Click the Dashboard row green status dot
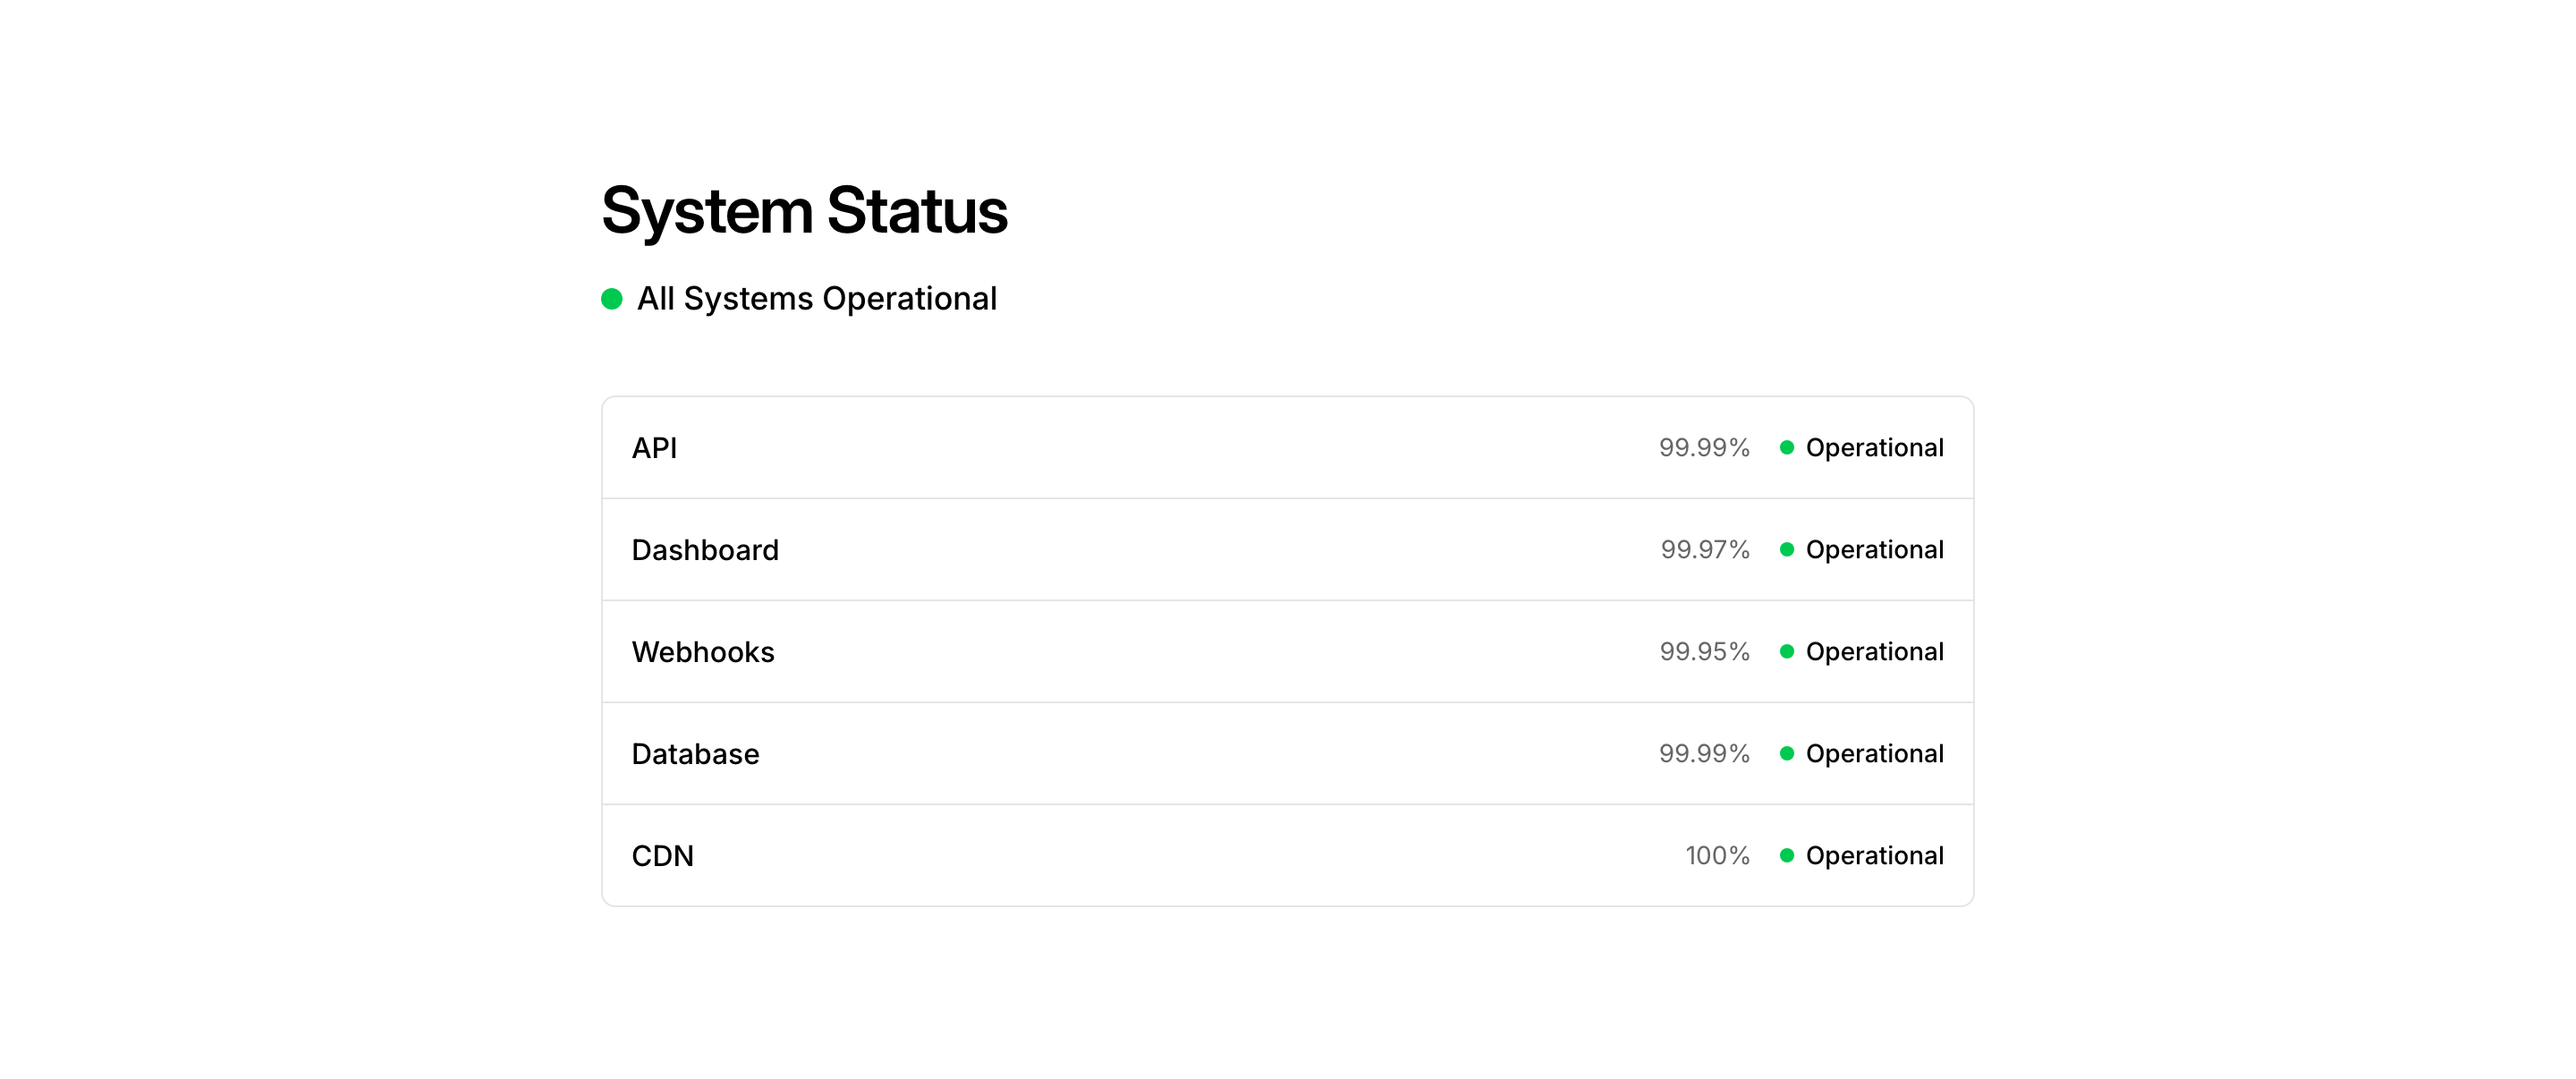 click(1787, 549)
